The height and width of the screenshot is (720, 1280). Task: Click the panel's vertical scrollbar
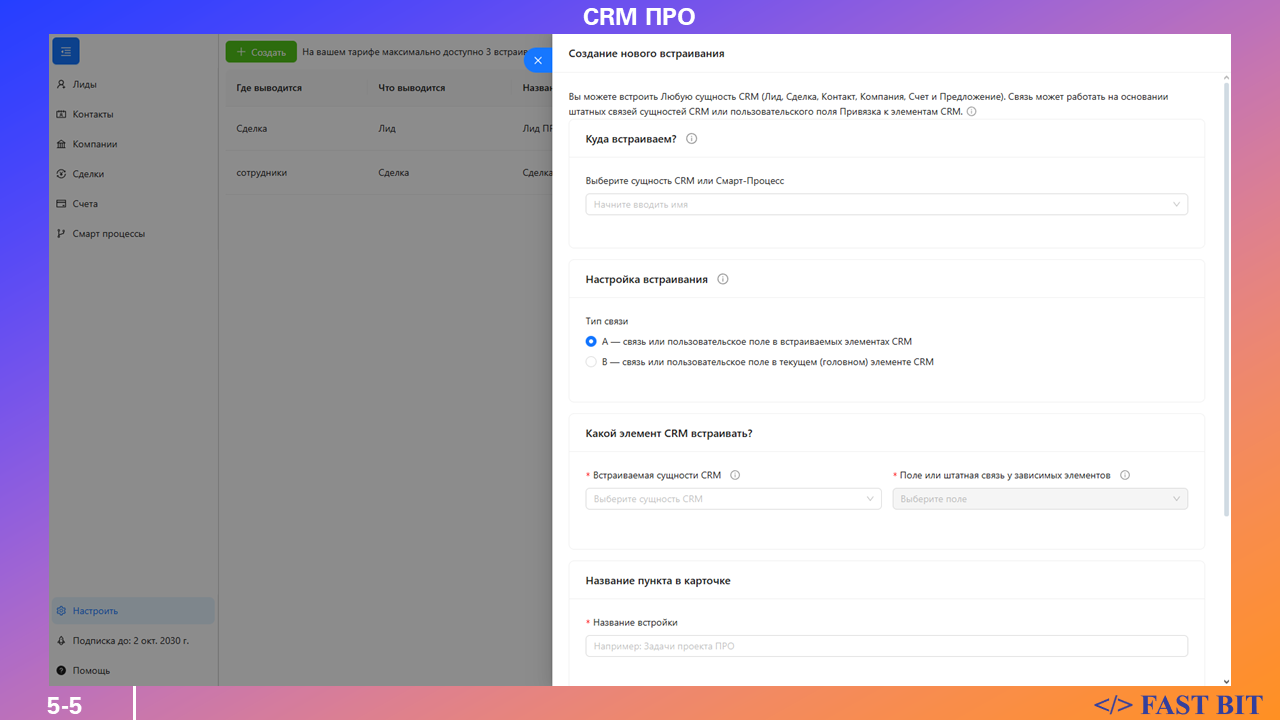tap(1227, 300)
